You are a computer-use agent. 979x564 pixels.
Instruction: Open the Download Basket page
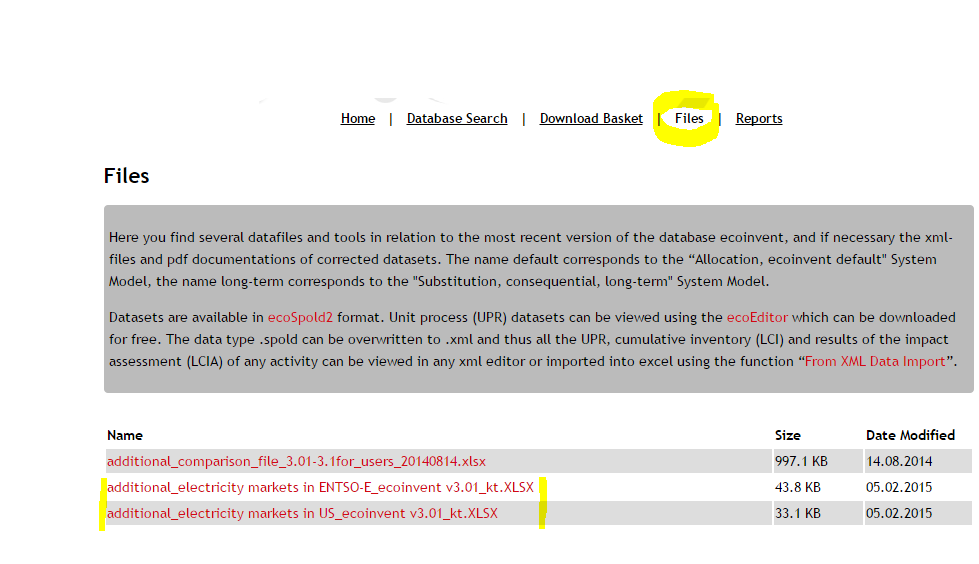pyautogui.click(x=591, y=118)
